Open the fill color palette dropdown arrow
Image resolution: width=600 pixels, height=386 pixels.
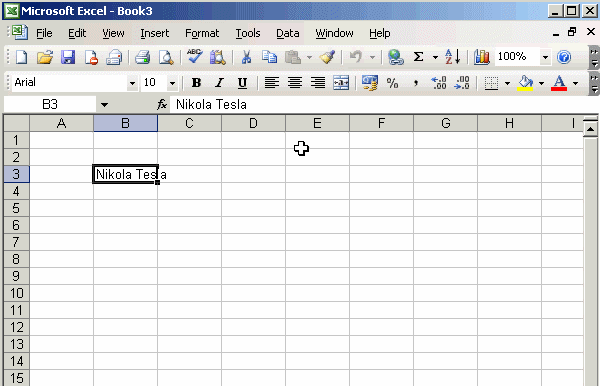point(541,83)
